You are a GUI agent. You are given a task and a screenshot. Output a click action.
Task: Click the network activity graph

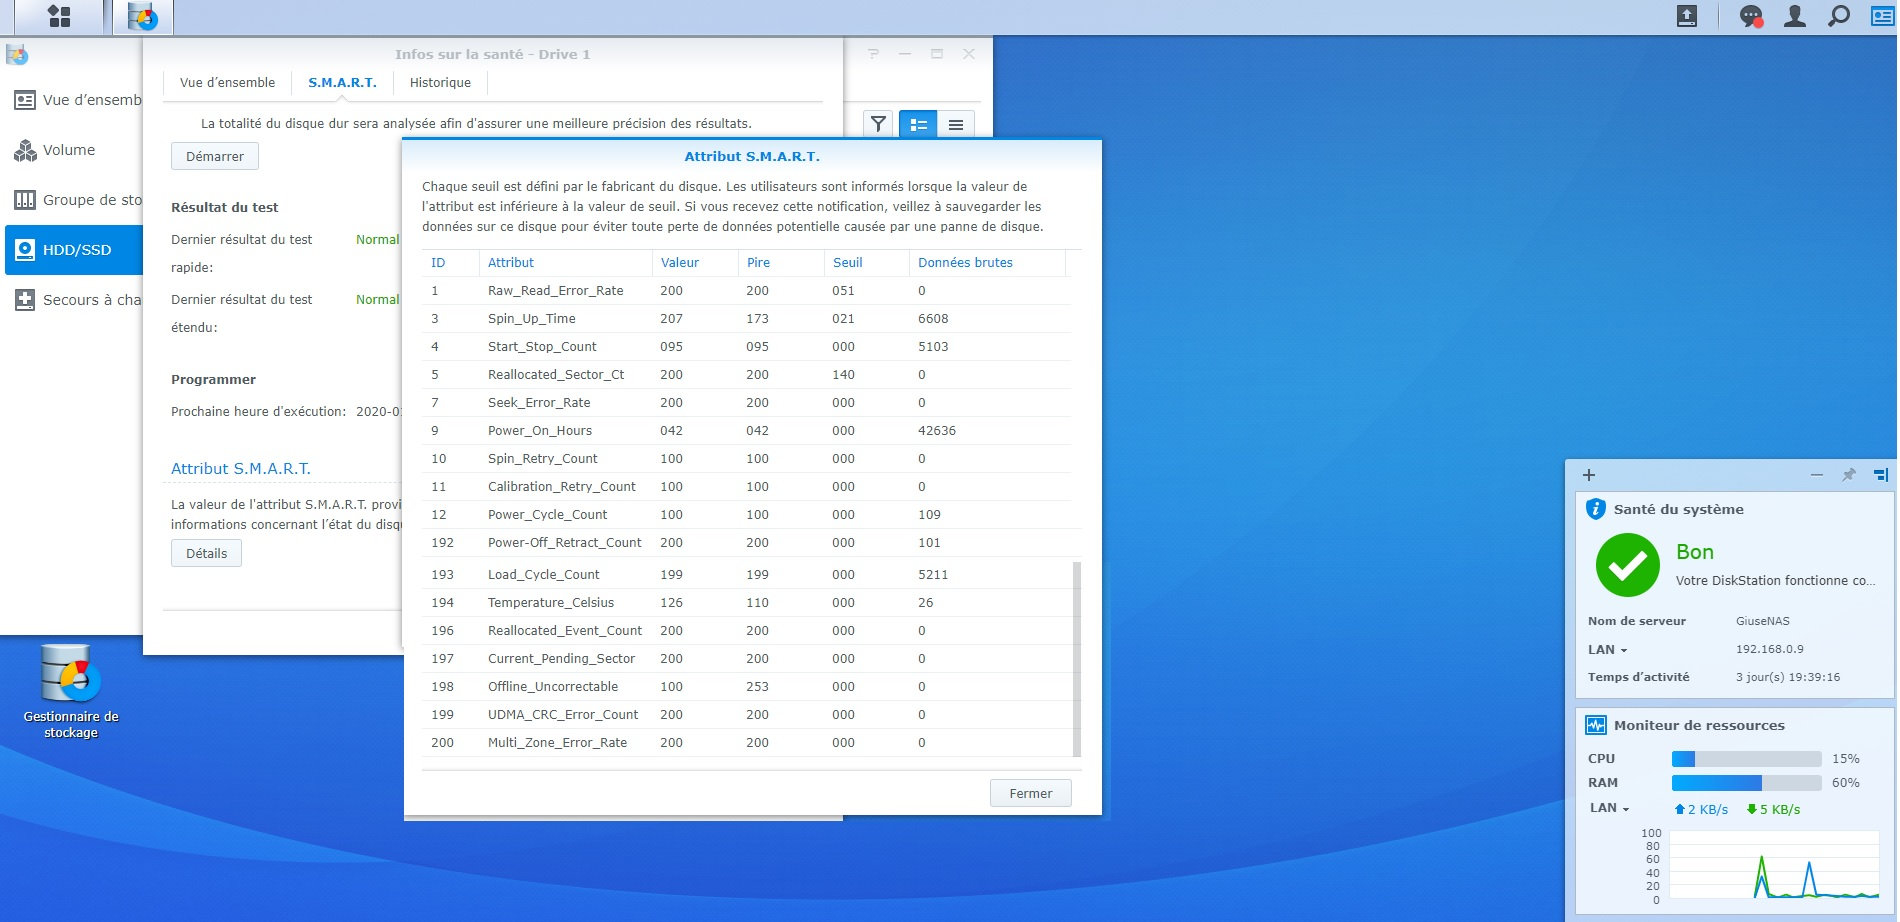pos(1774,864)
